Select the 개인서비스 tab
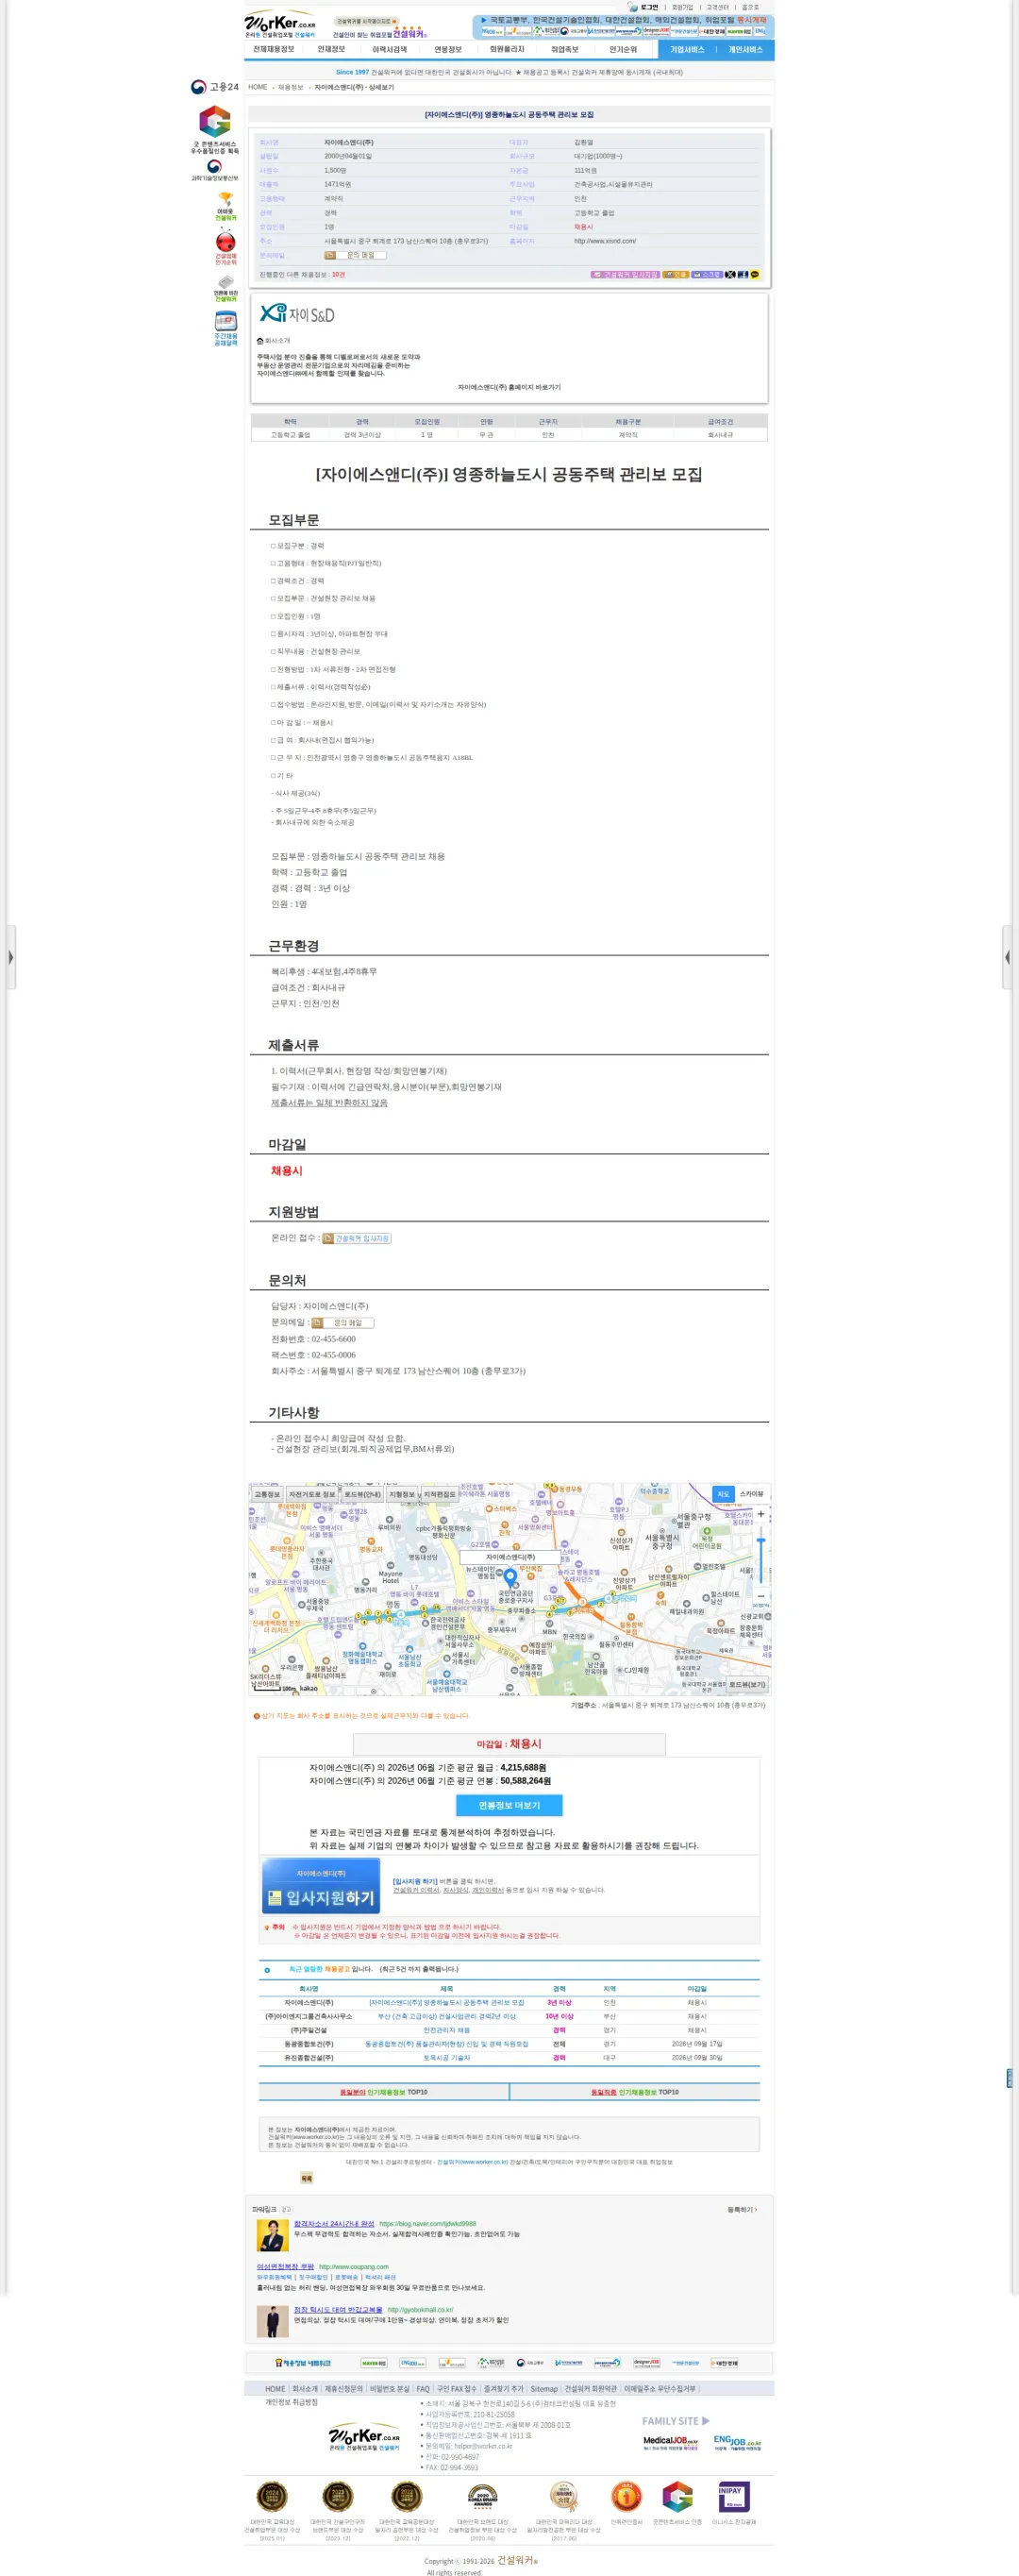This screenshot has height=2576, width=1019. pos(745,49)
